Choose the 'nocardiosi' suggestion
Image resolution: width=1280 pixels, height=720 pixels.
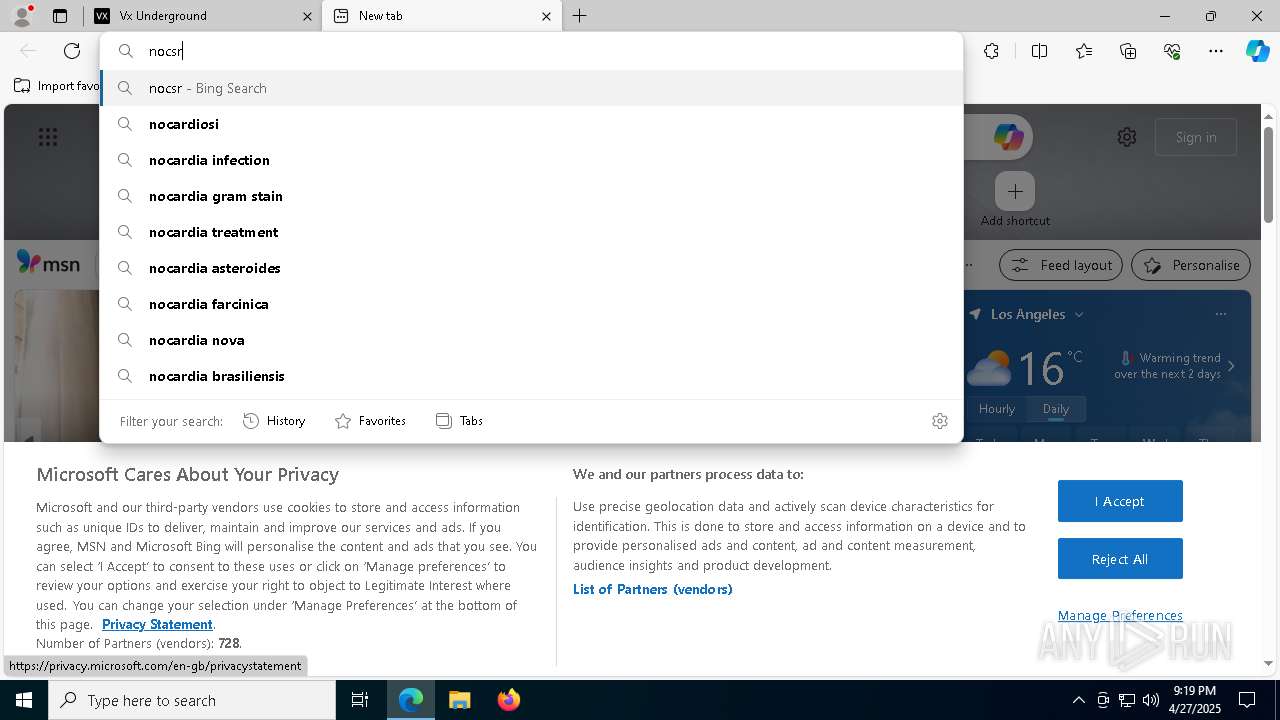[531, 124]
